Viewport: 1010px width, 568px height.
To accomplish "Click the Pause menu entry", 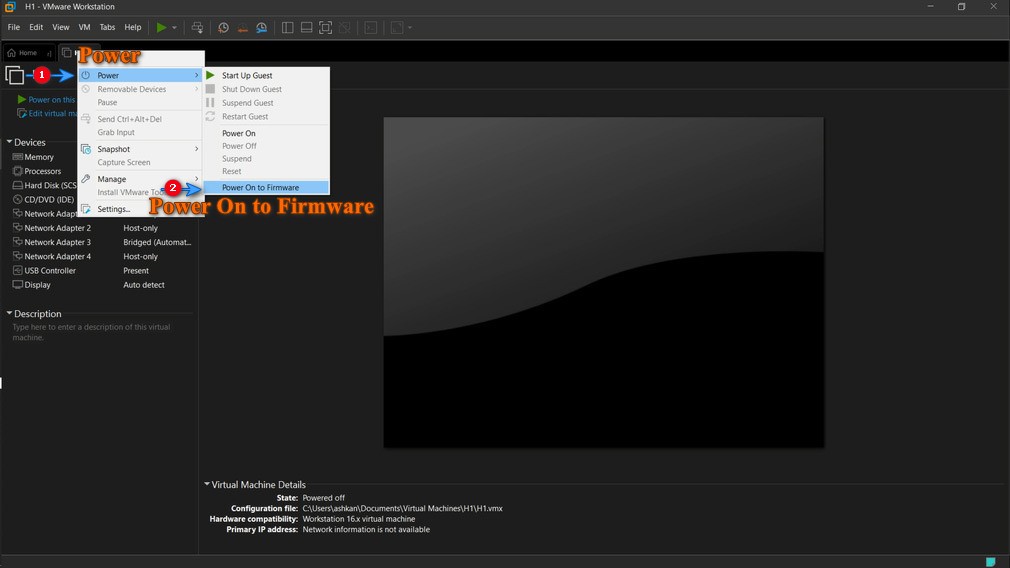I will click(140, 102).
